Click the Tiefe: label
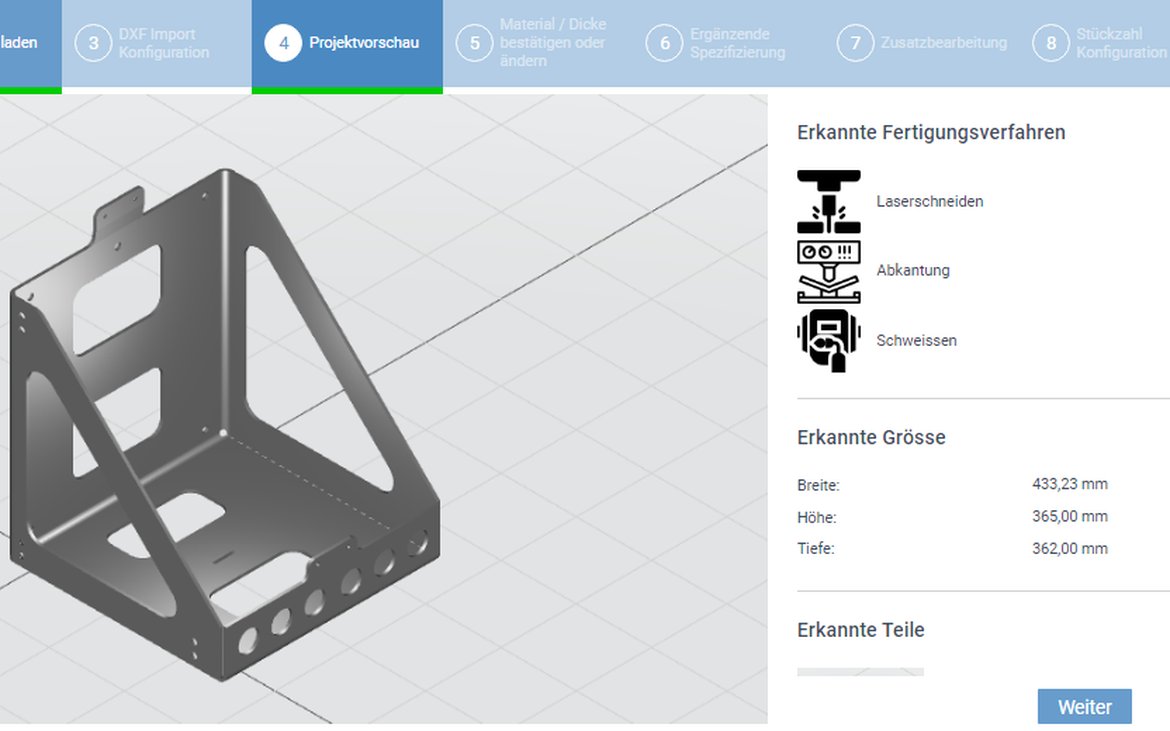The image size is (1170, 731). (816, 549)
